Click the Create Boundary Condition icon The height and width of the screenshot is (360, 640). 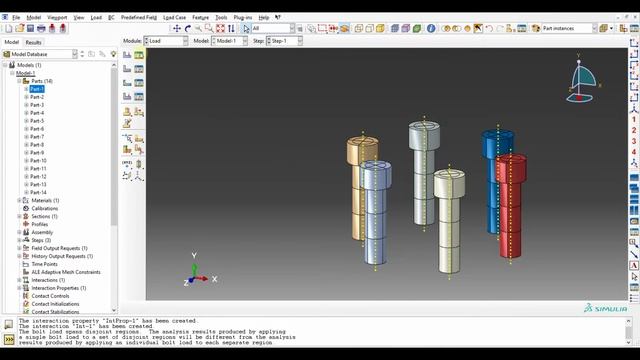127,69
